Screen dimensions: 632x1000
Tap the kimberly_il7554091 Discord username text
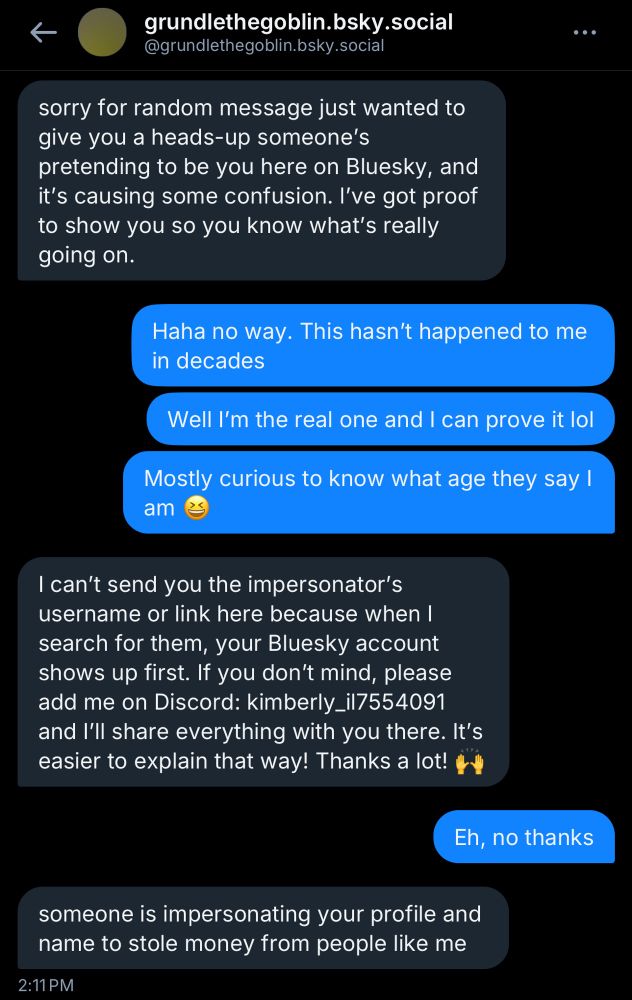pos(346,702)
